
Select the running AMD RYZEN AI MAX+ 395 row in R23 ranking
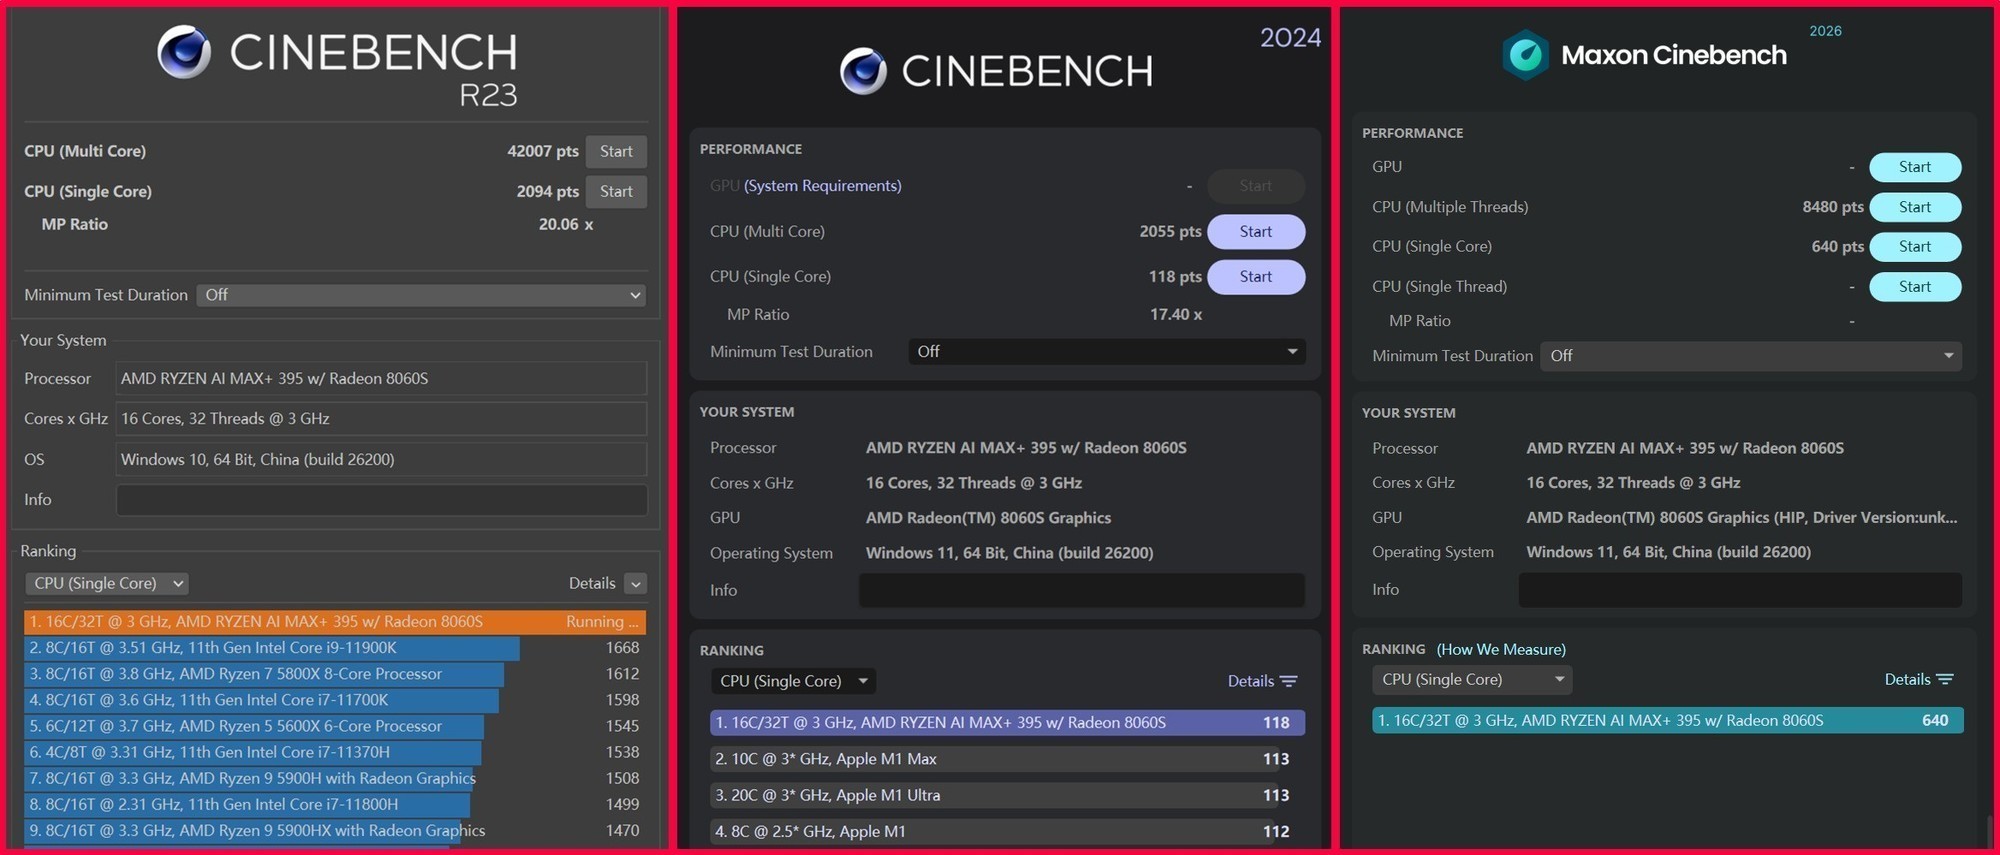(x=335, y=621)
